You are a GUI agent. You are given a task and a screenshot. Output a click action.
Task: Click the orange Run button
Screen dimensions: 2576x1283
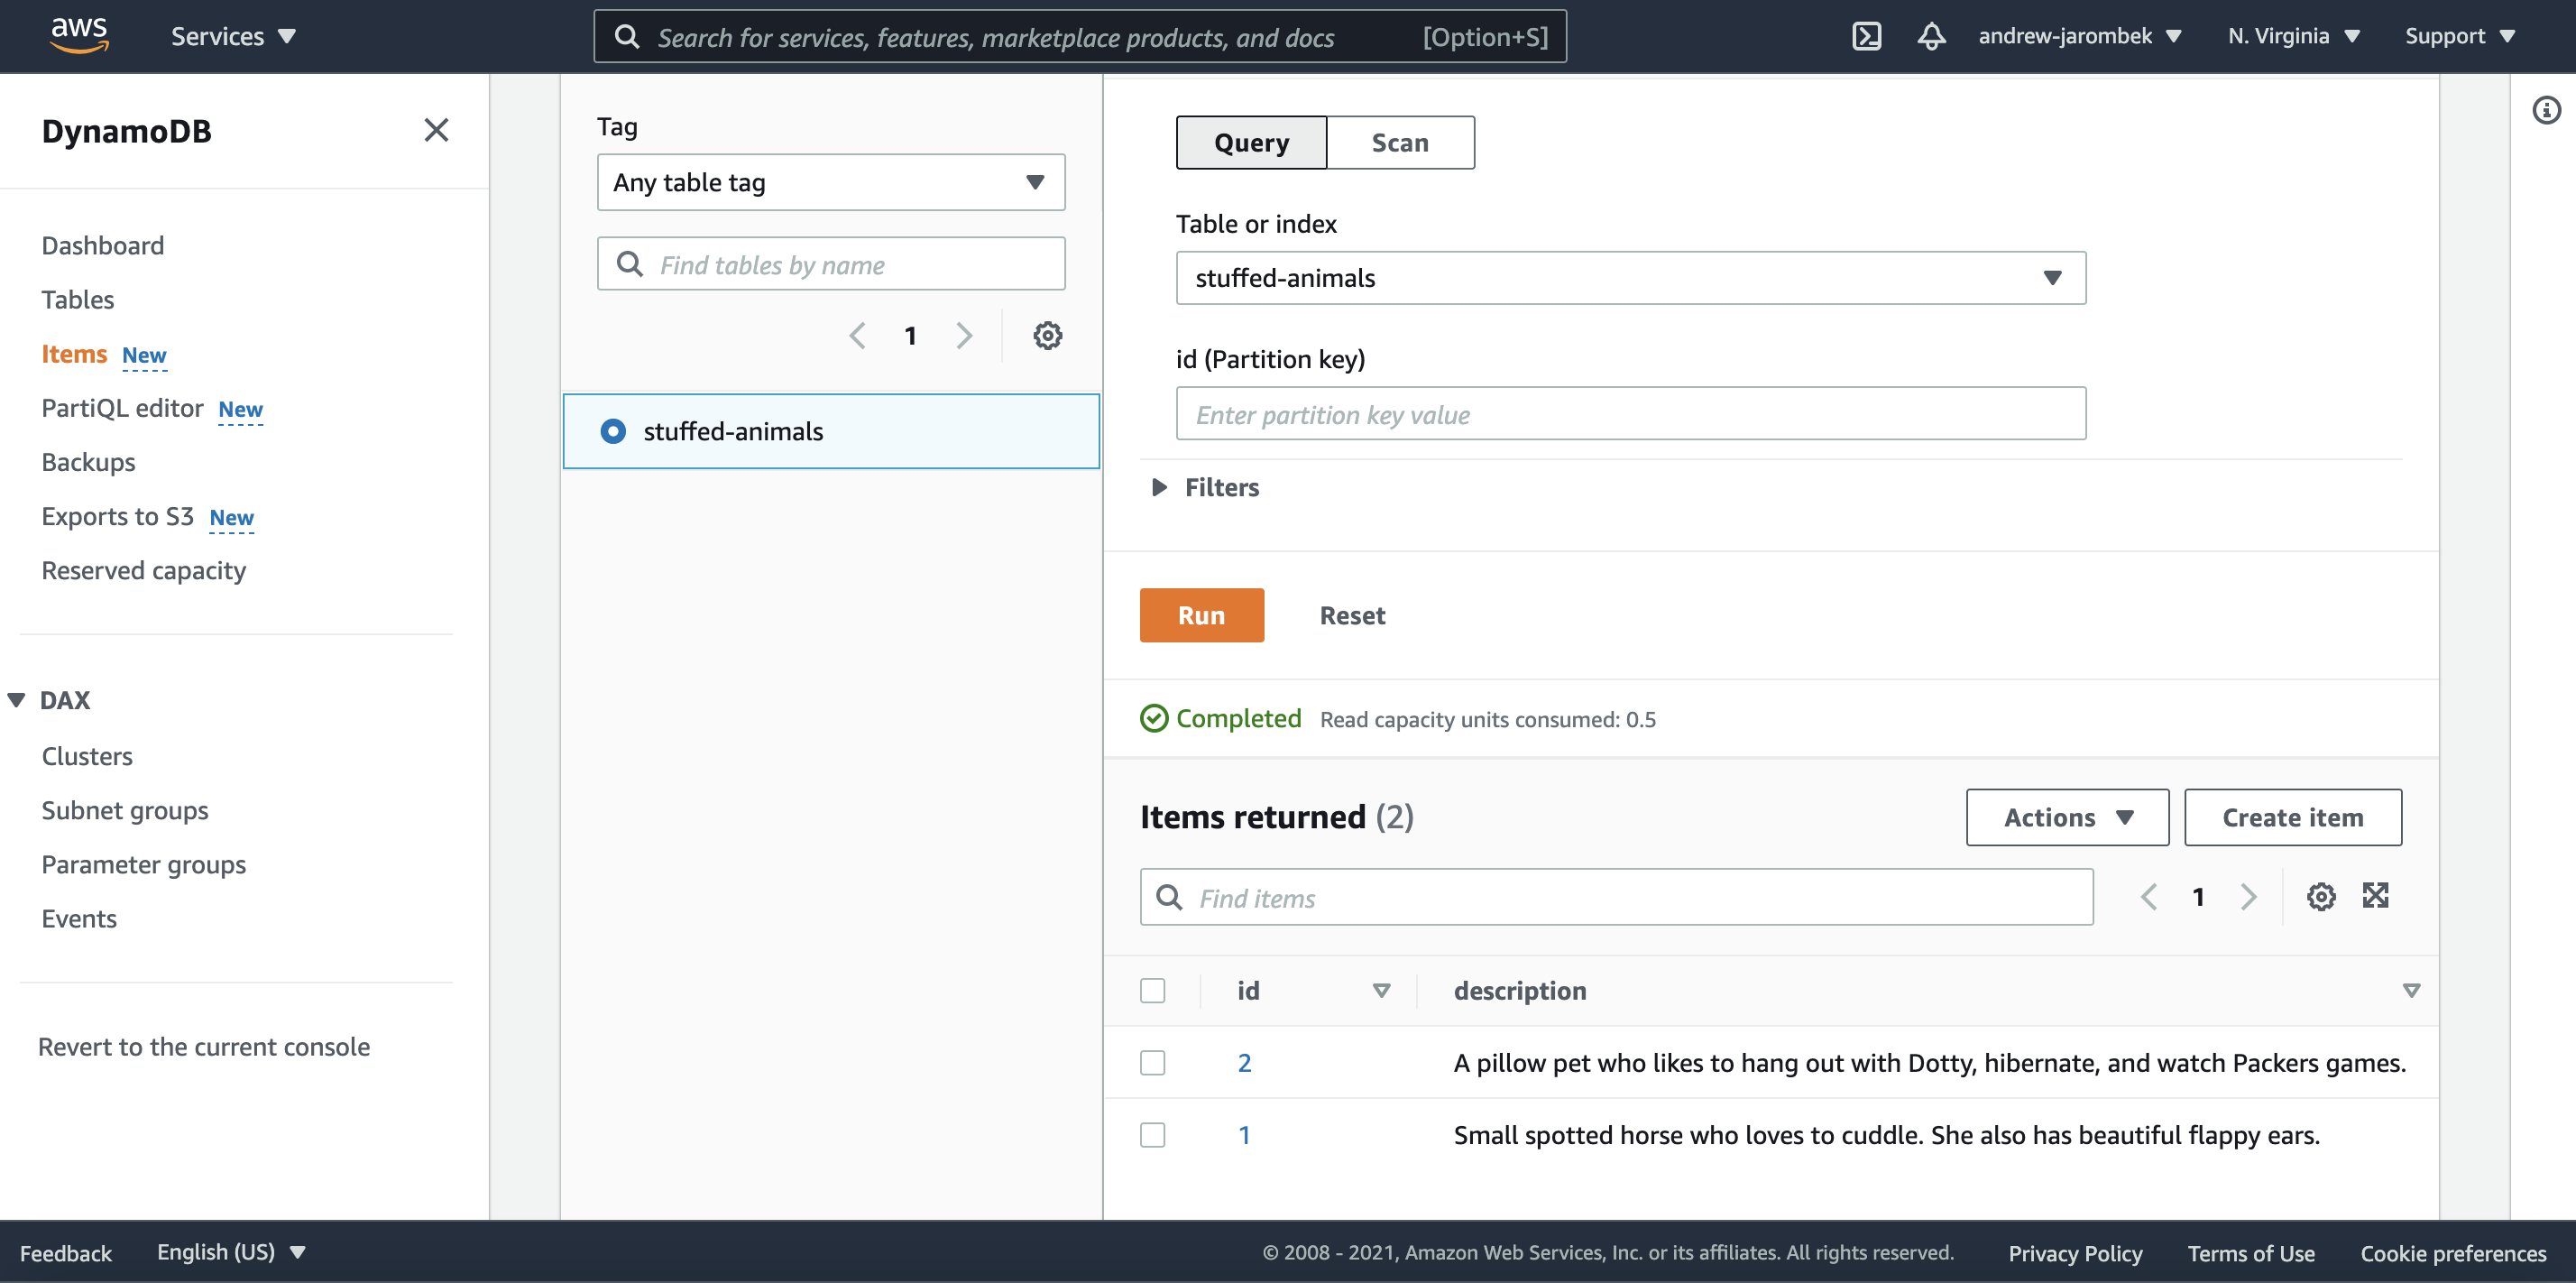tap(1201, 615)
